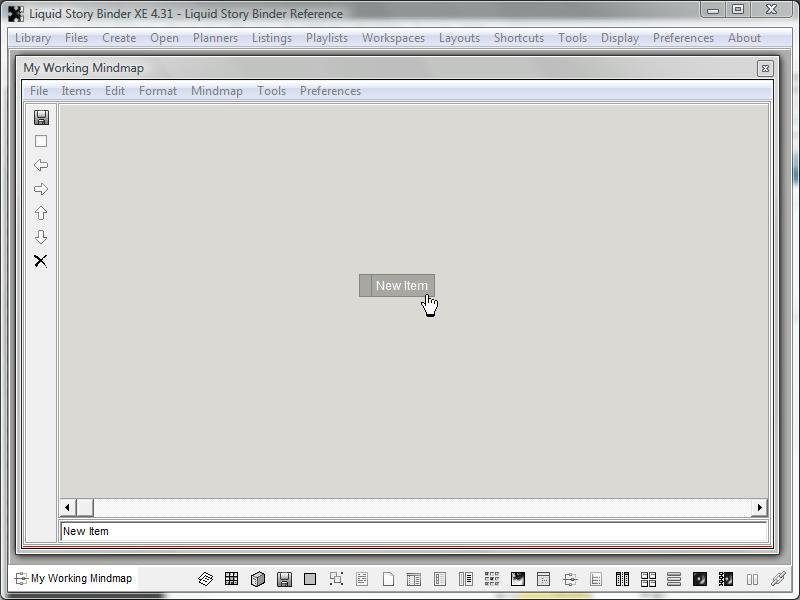Open the Mindmap menu
800x600 pixels.
[216, 91]
